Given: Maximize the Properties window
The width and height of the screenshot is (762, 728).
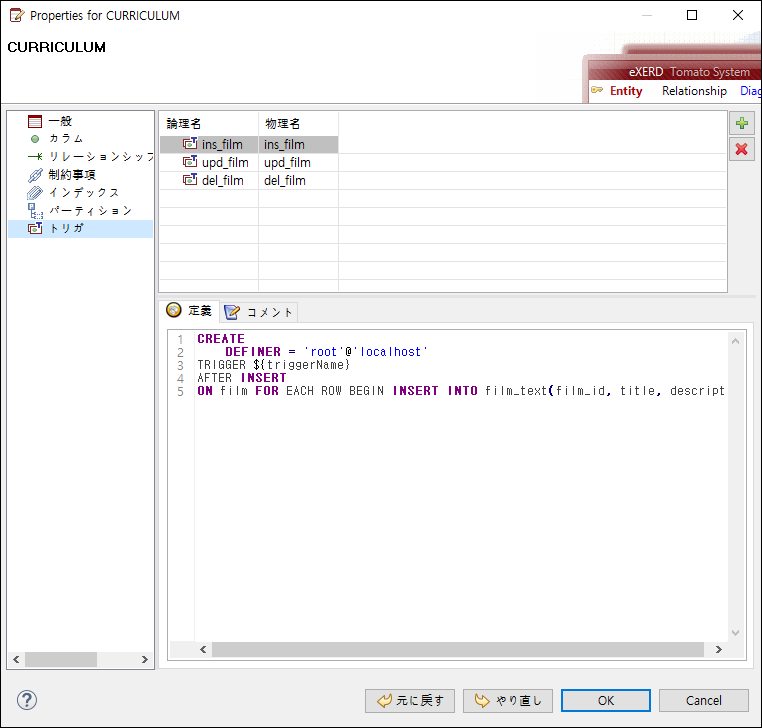Looking at the screenshot, I should point(692,15).
